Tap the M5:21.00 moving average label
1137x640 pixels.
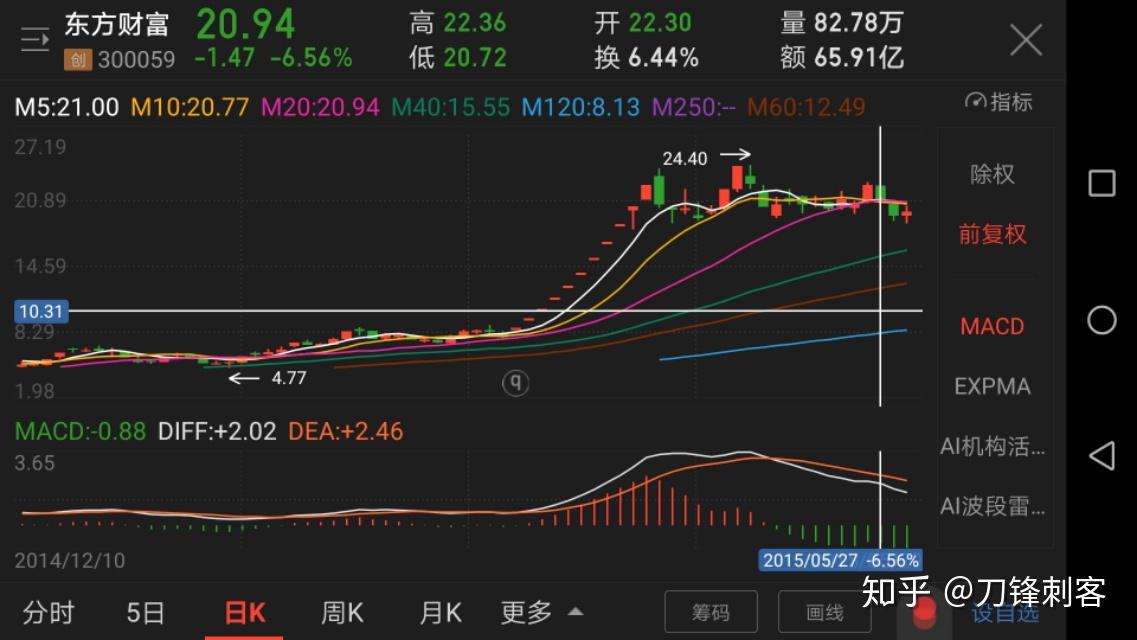pyautogui.click(x=67, y=107)
